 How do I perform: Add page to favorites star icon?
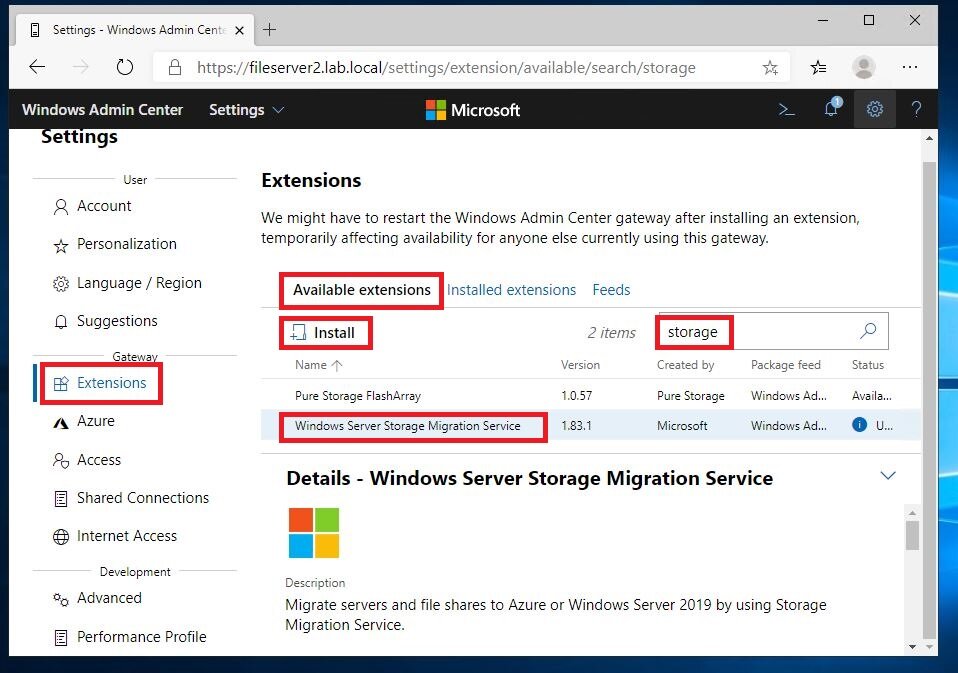(x=770, y=67)
